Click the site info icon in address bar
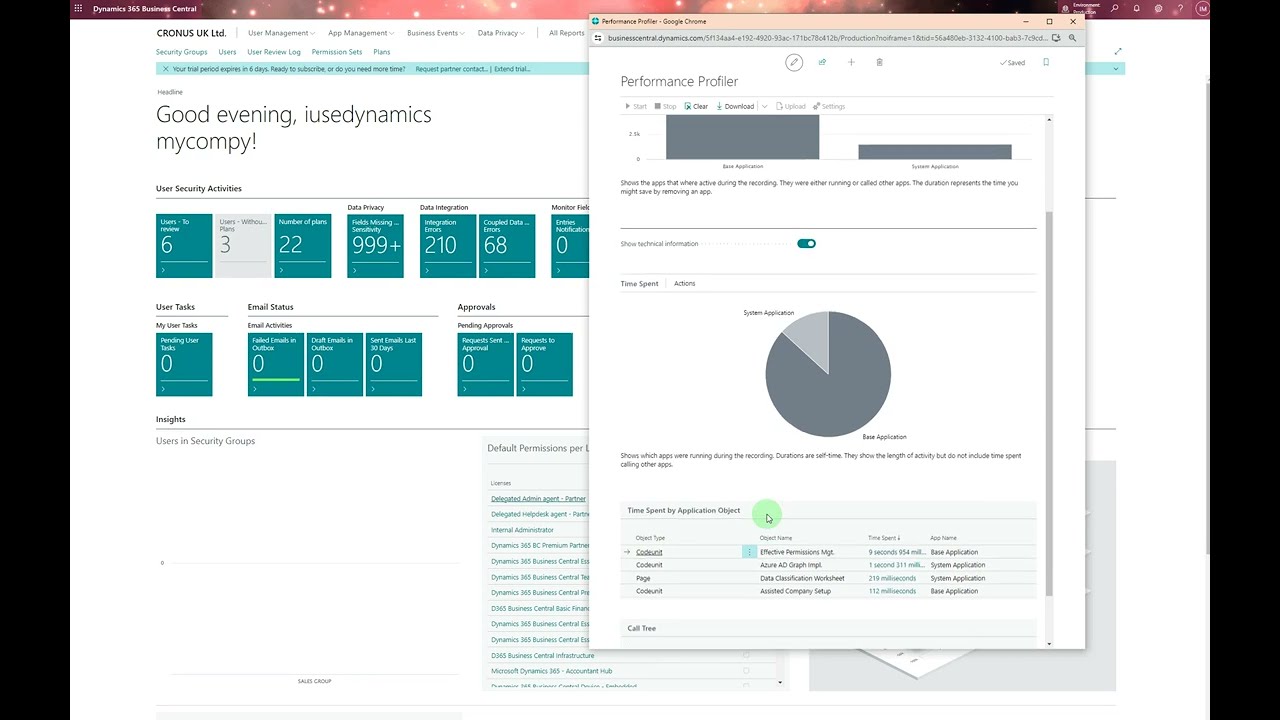This screenshot has height=720, width=1280. [x=598, y=38]
